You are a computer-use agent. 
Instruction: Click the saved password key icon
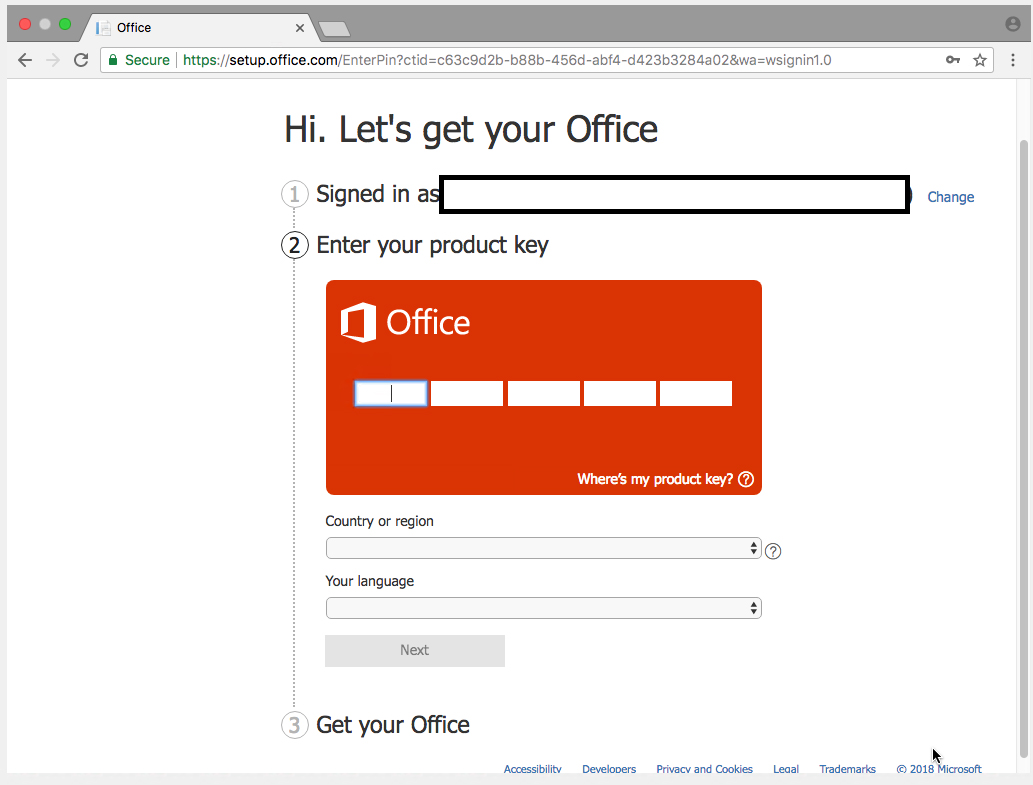click(953, 60)
